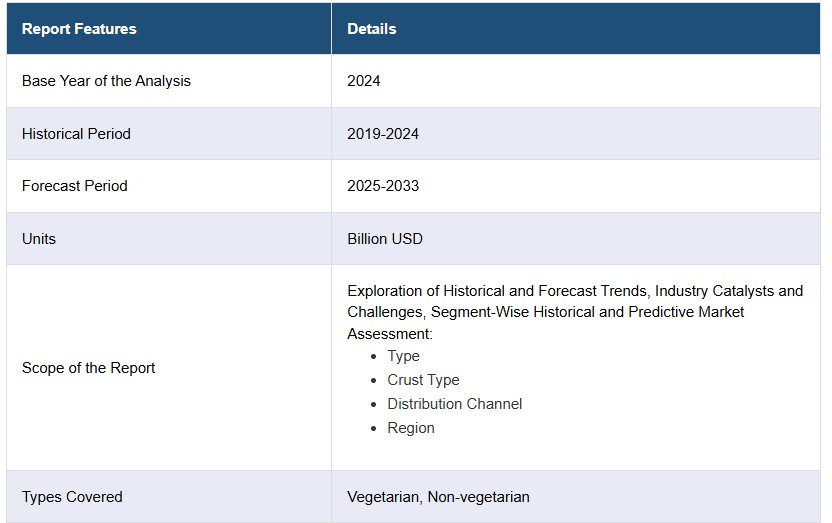Select the Types Covered row label
The height and width of the screenshot is (523, 832).
coord(72,496)
